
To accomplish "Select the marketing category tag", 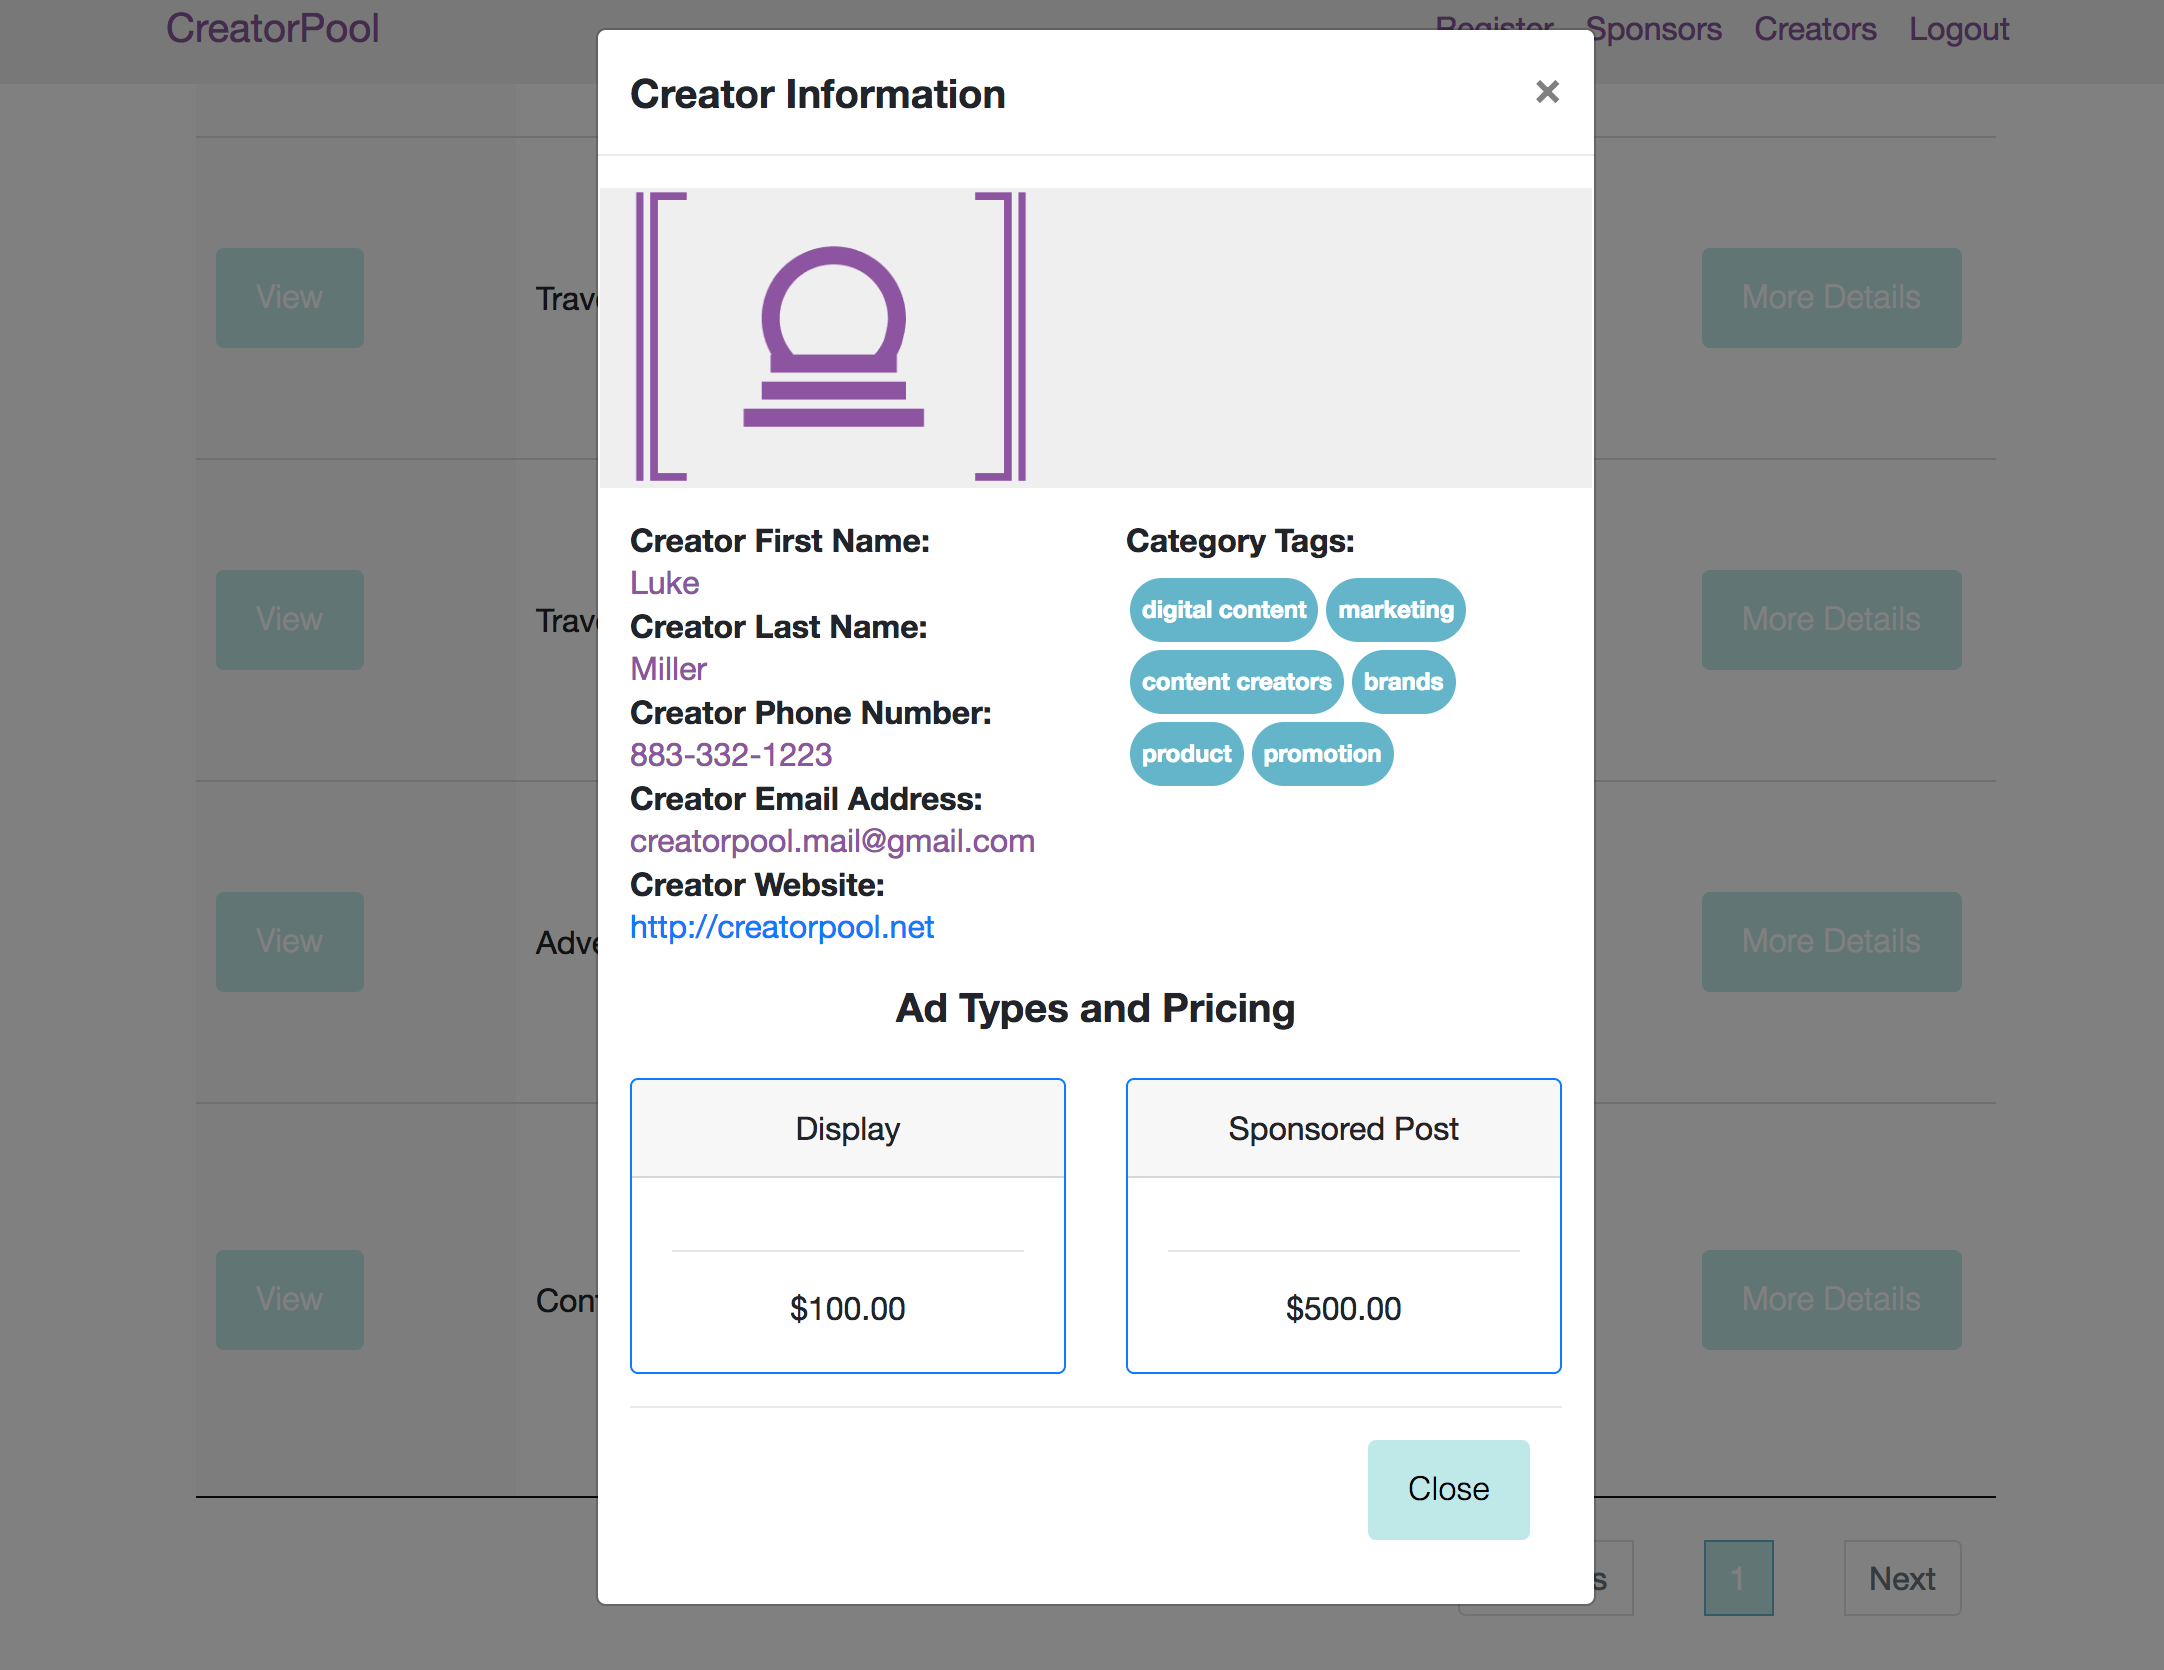I will point(1396,610).
